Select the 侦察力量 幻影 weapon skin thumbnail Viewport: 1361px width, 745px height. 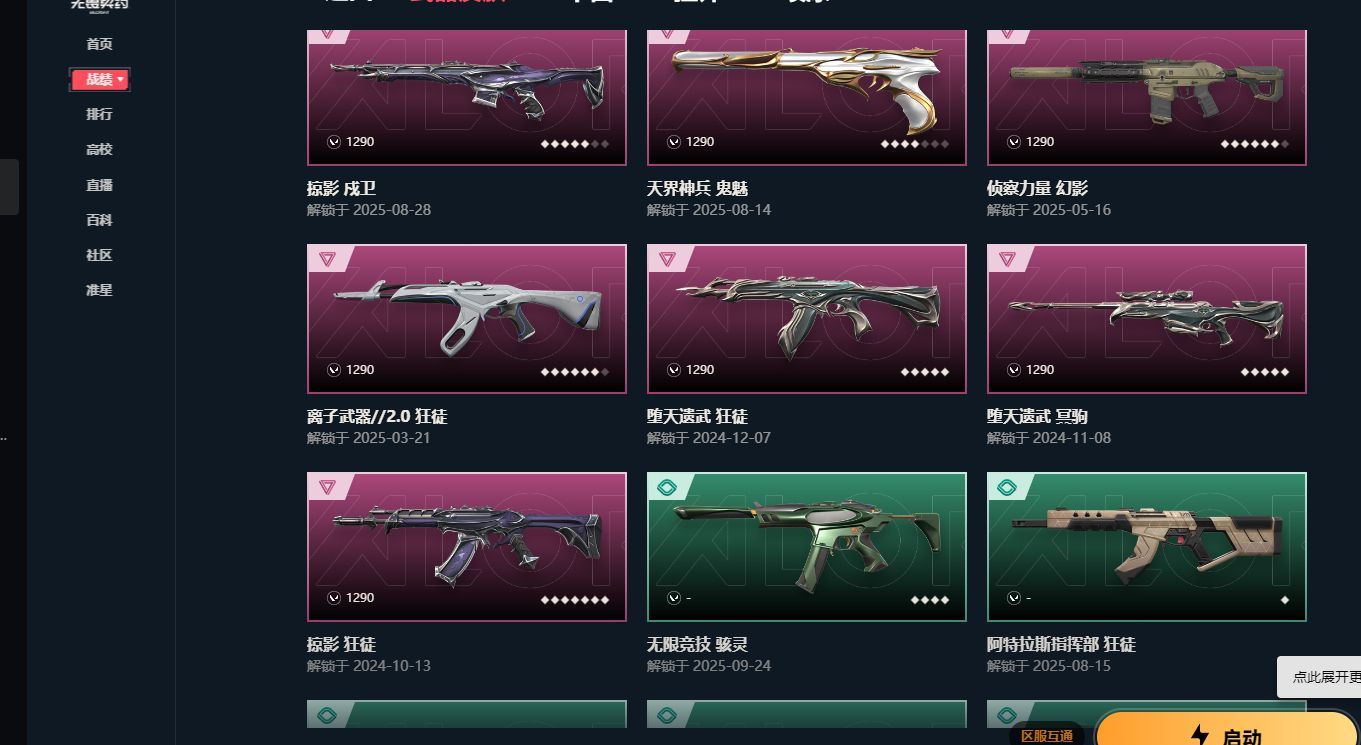pos(1147,97)
